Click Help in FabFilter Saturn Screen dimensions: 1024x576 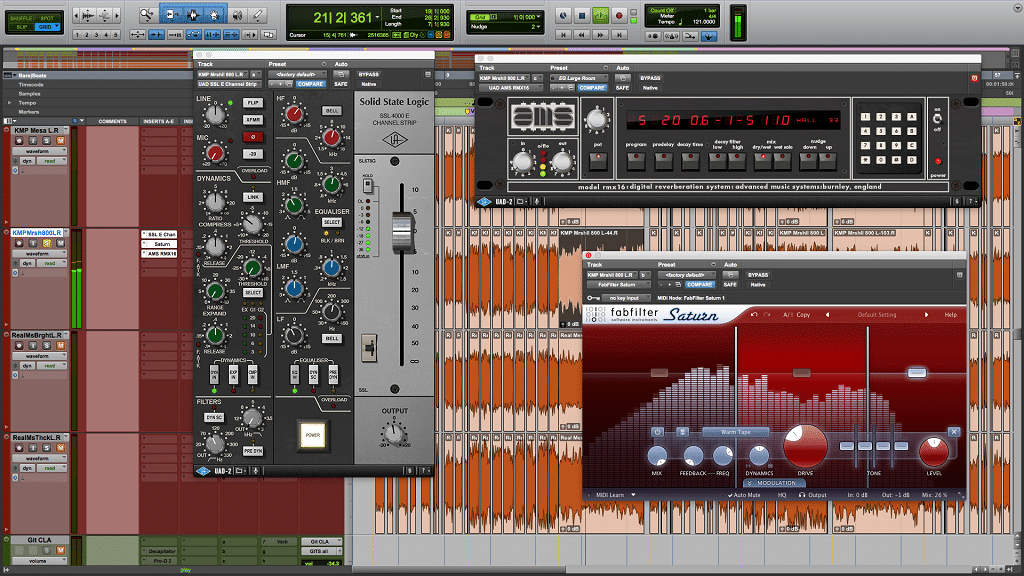click(x=950, y=315)
